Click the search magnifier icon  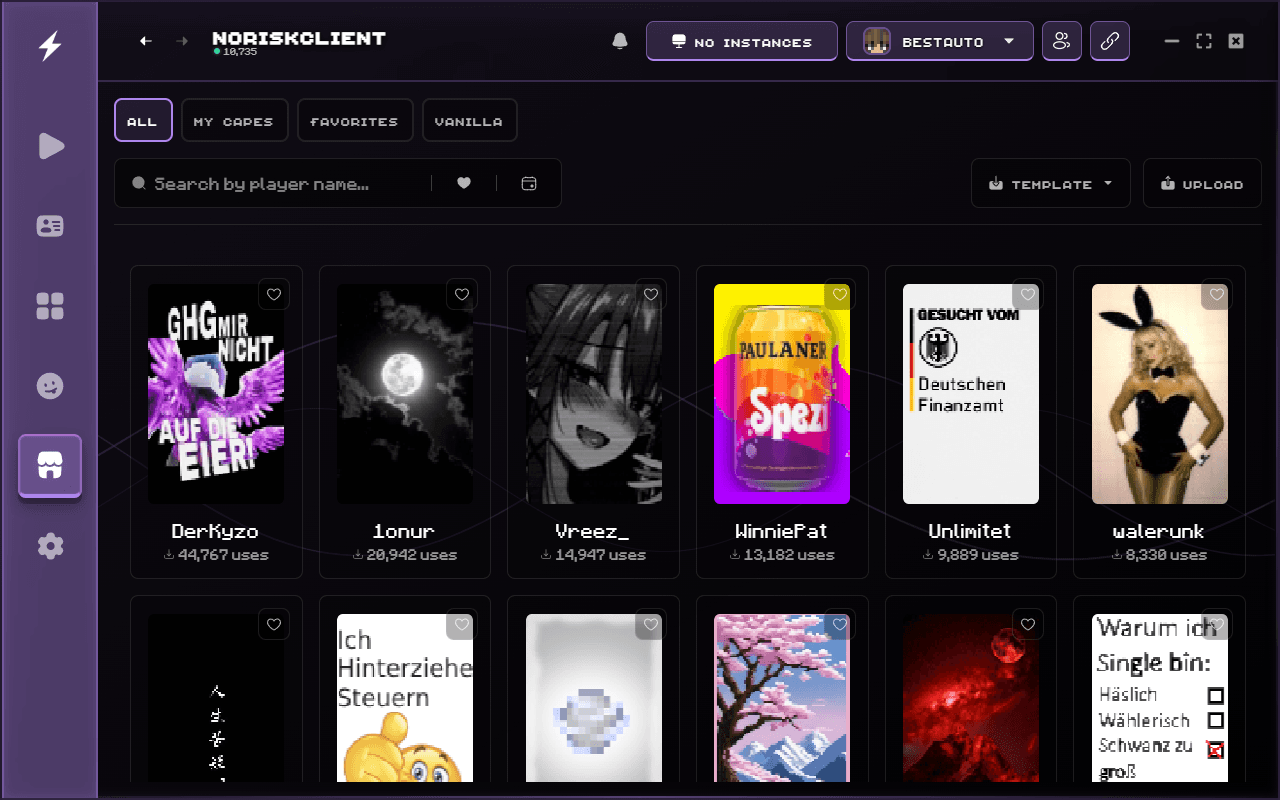pos(139,184)
